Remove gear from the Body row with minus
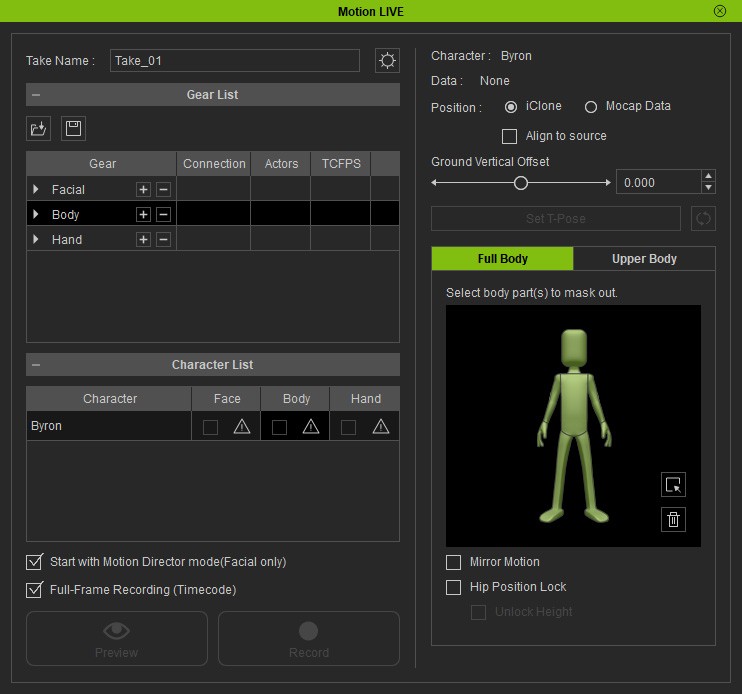Screen dimensions: 742x694 [163, 215]
